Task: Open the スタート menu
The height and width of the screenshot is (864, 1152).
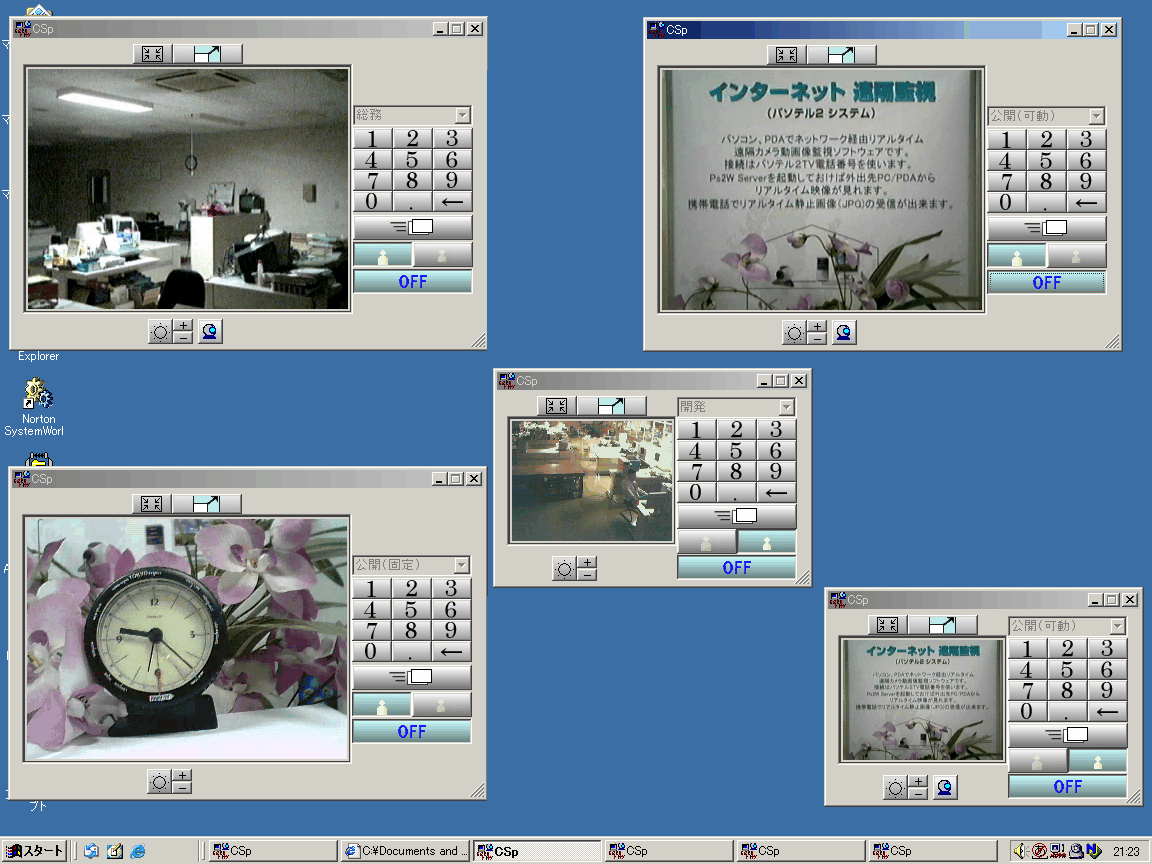Action: pos(34,851)
